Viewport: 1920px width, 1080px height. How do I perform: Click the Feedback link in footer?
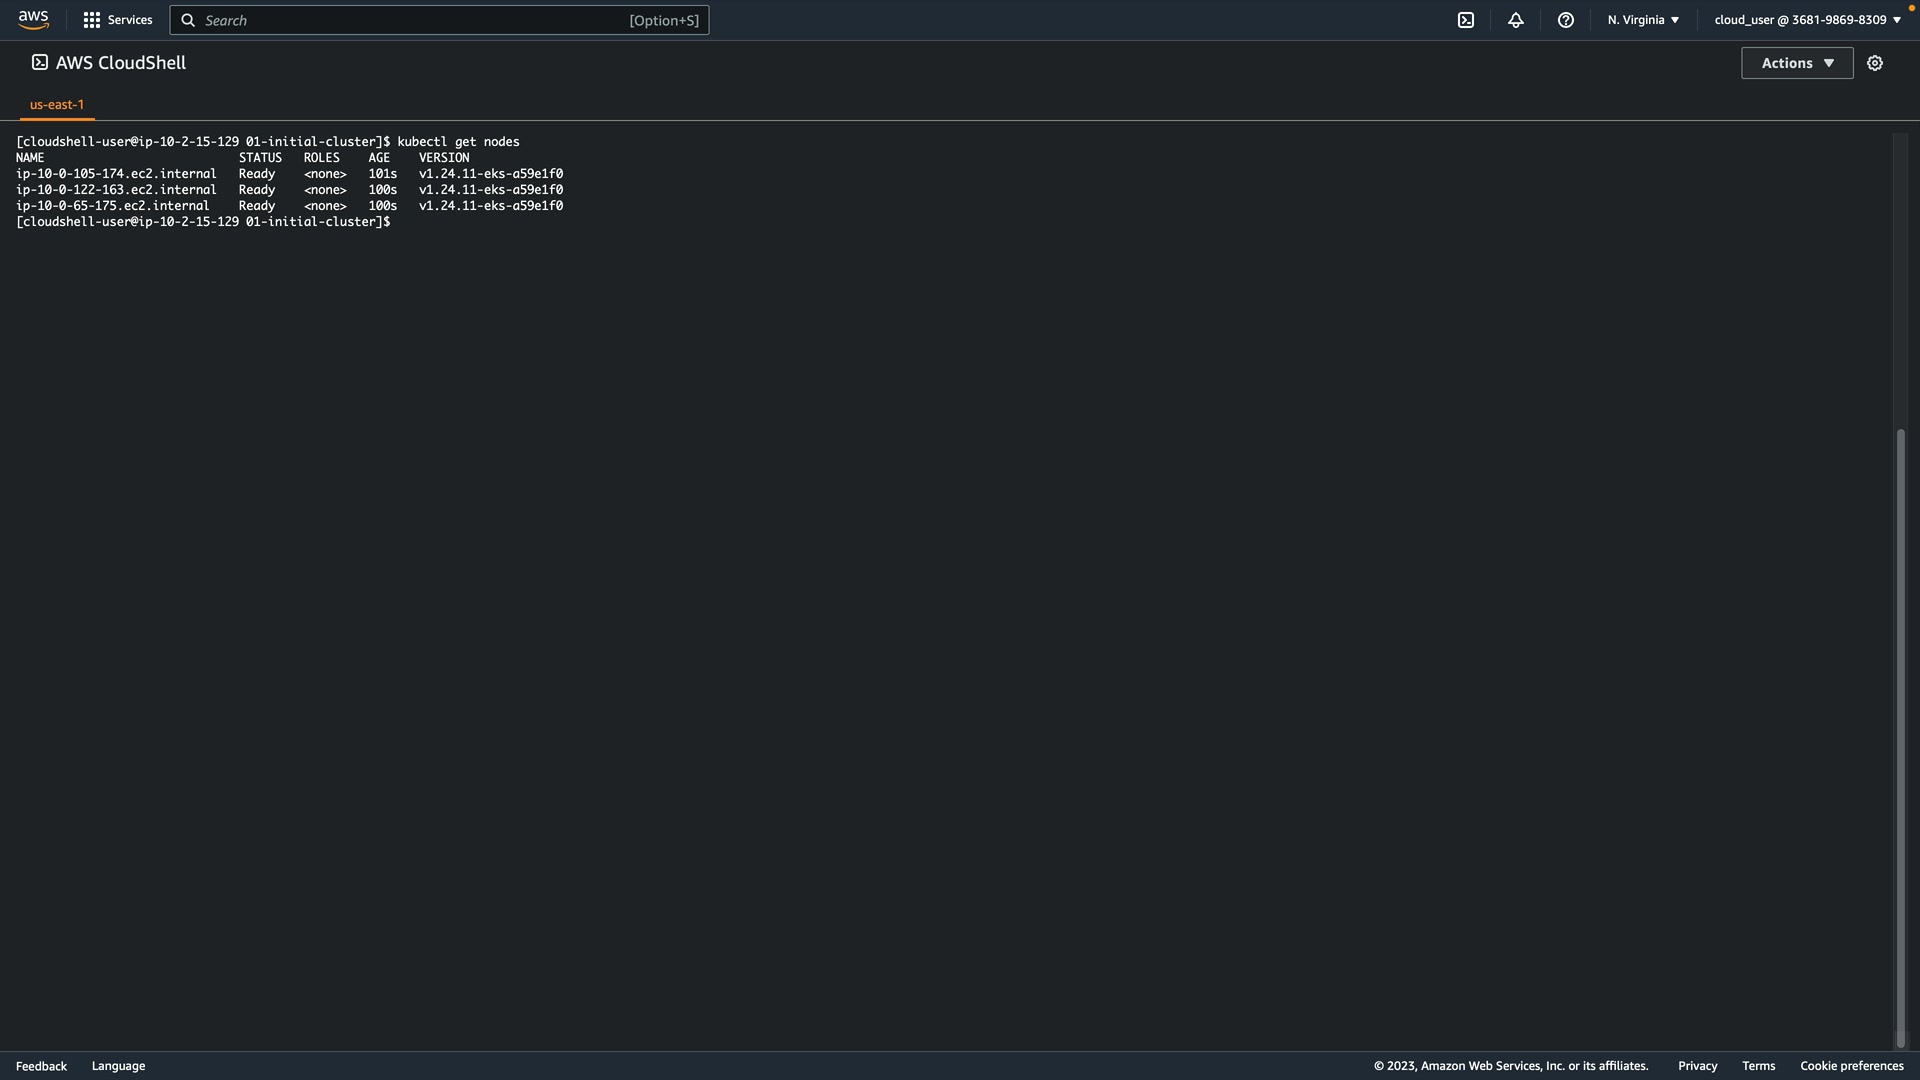point(41,1066)
